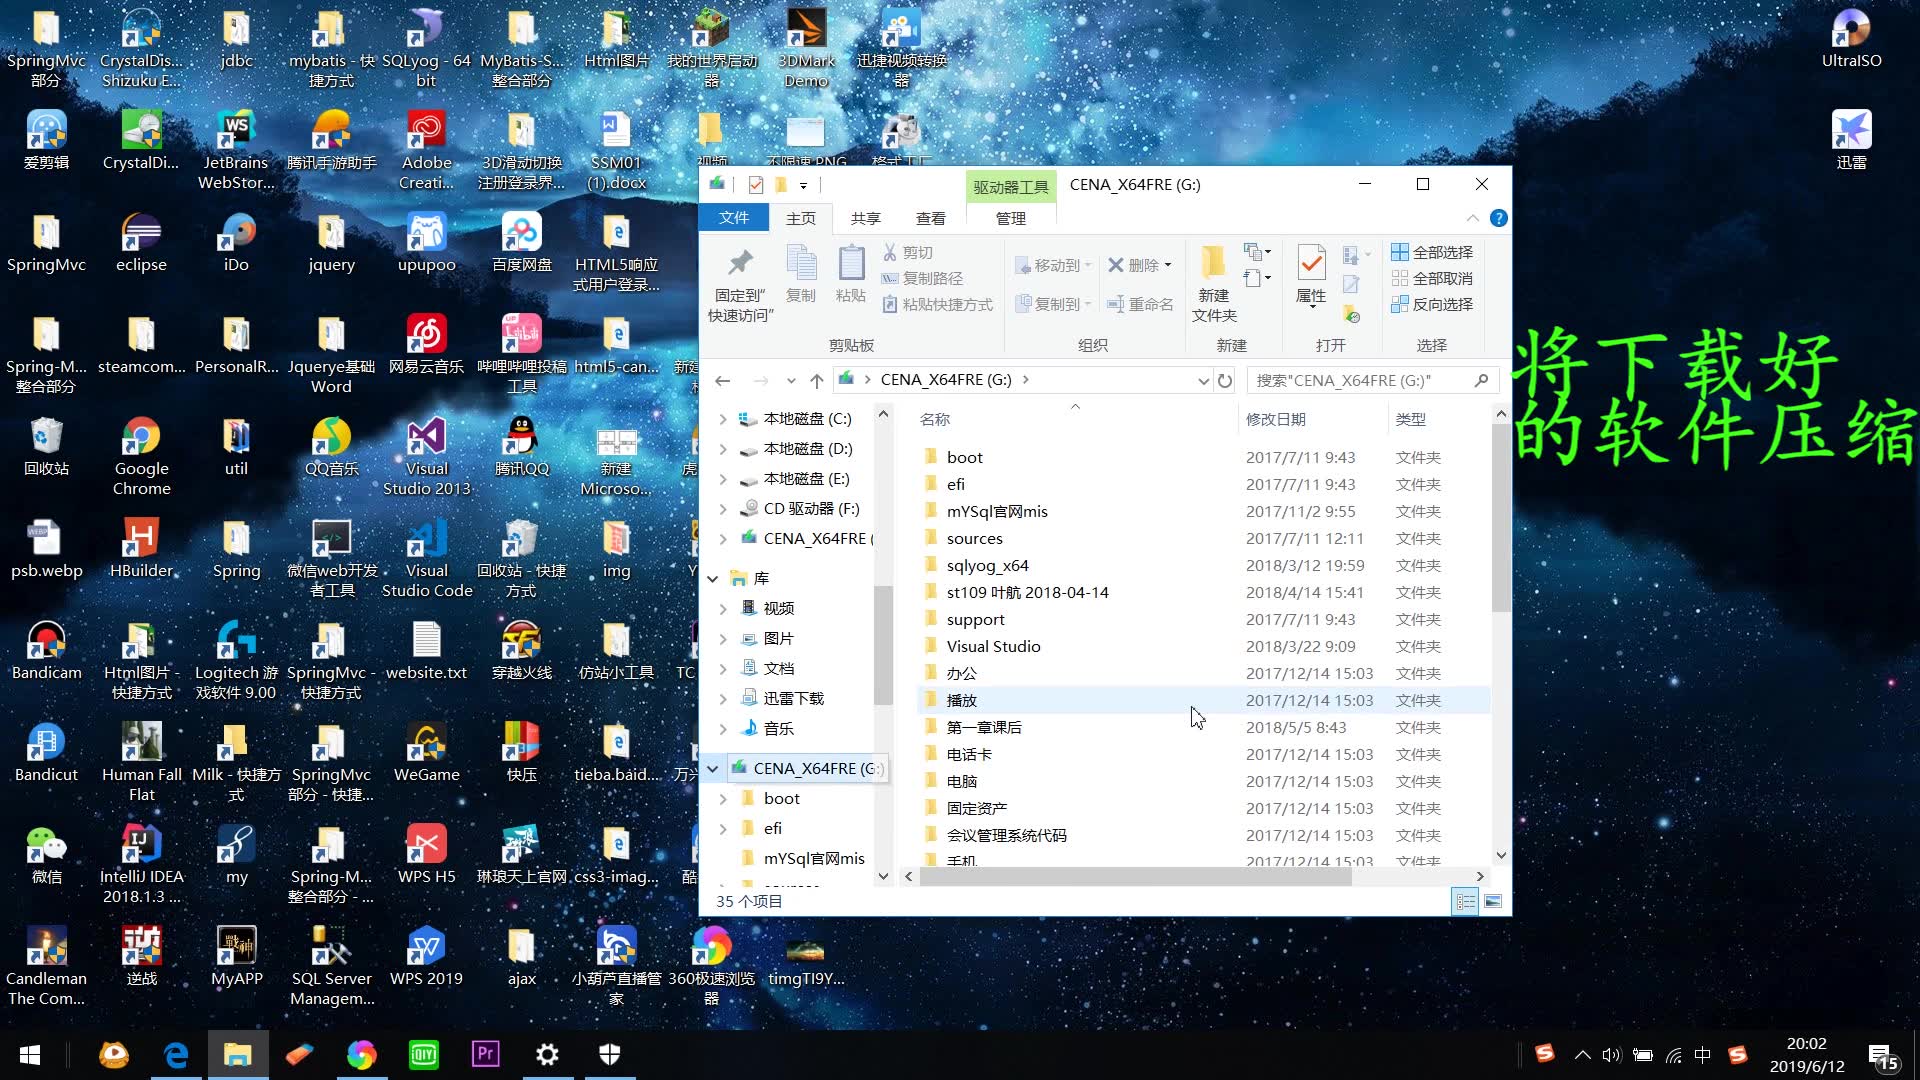1920x1080 pixels.
Task: Switch to the 查看 ribbon tab
Action: [x=930, y=218]
